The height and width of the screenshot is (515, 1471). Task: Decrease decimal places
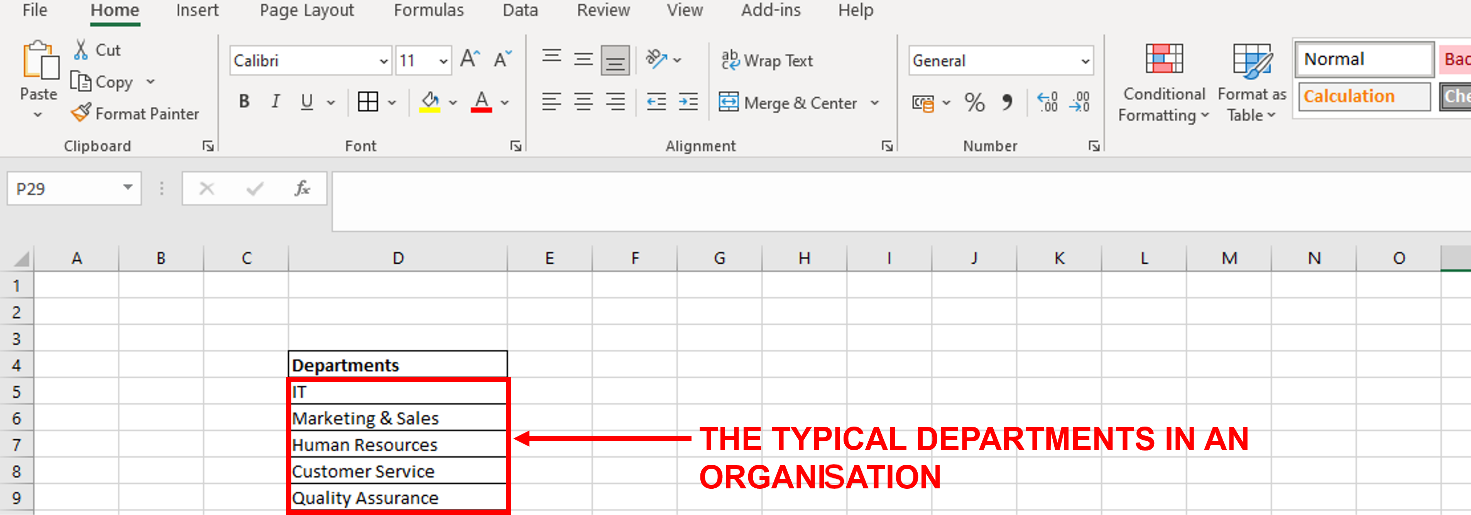[1080, 102]
